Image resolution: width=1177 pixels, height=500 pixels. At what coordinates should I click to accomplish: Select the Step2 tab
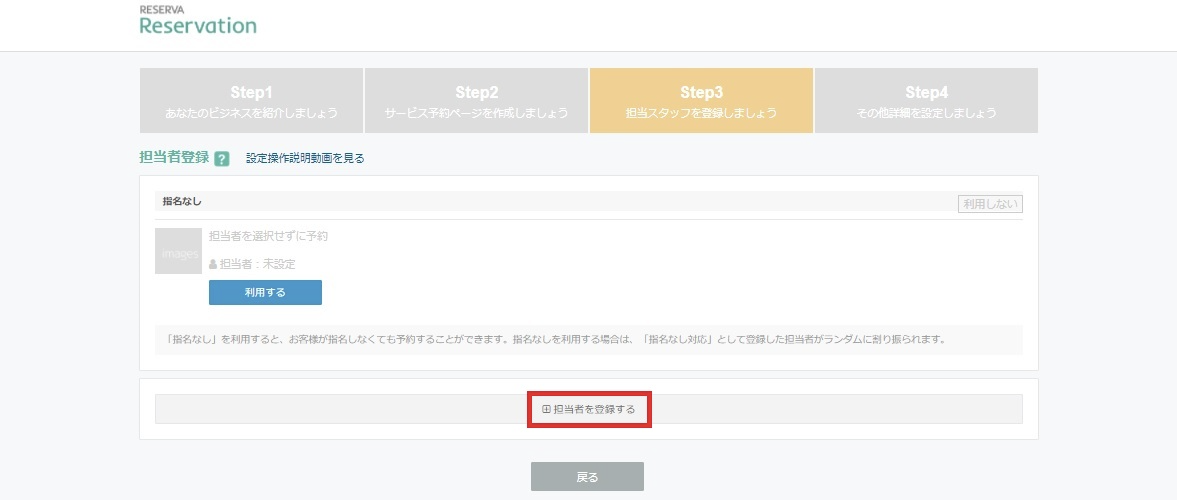(477, 101)
